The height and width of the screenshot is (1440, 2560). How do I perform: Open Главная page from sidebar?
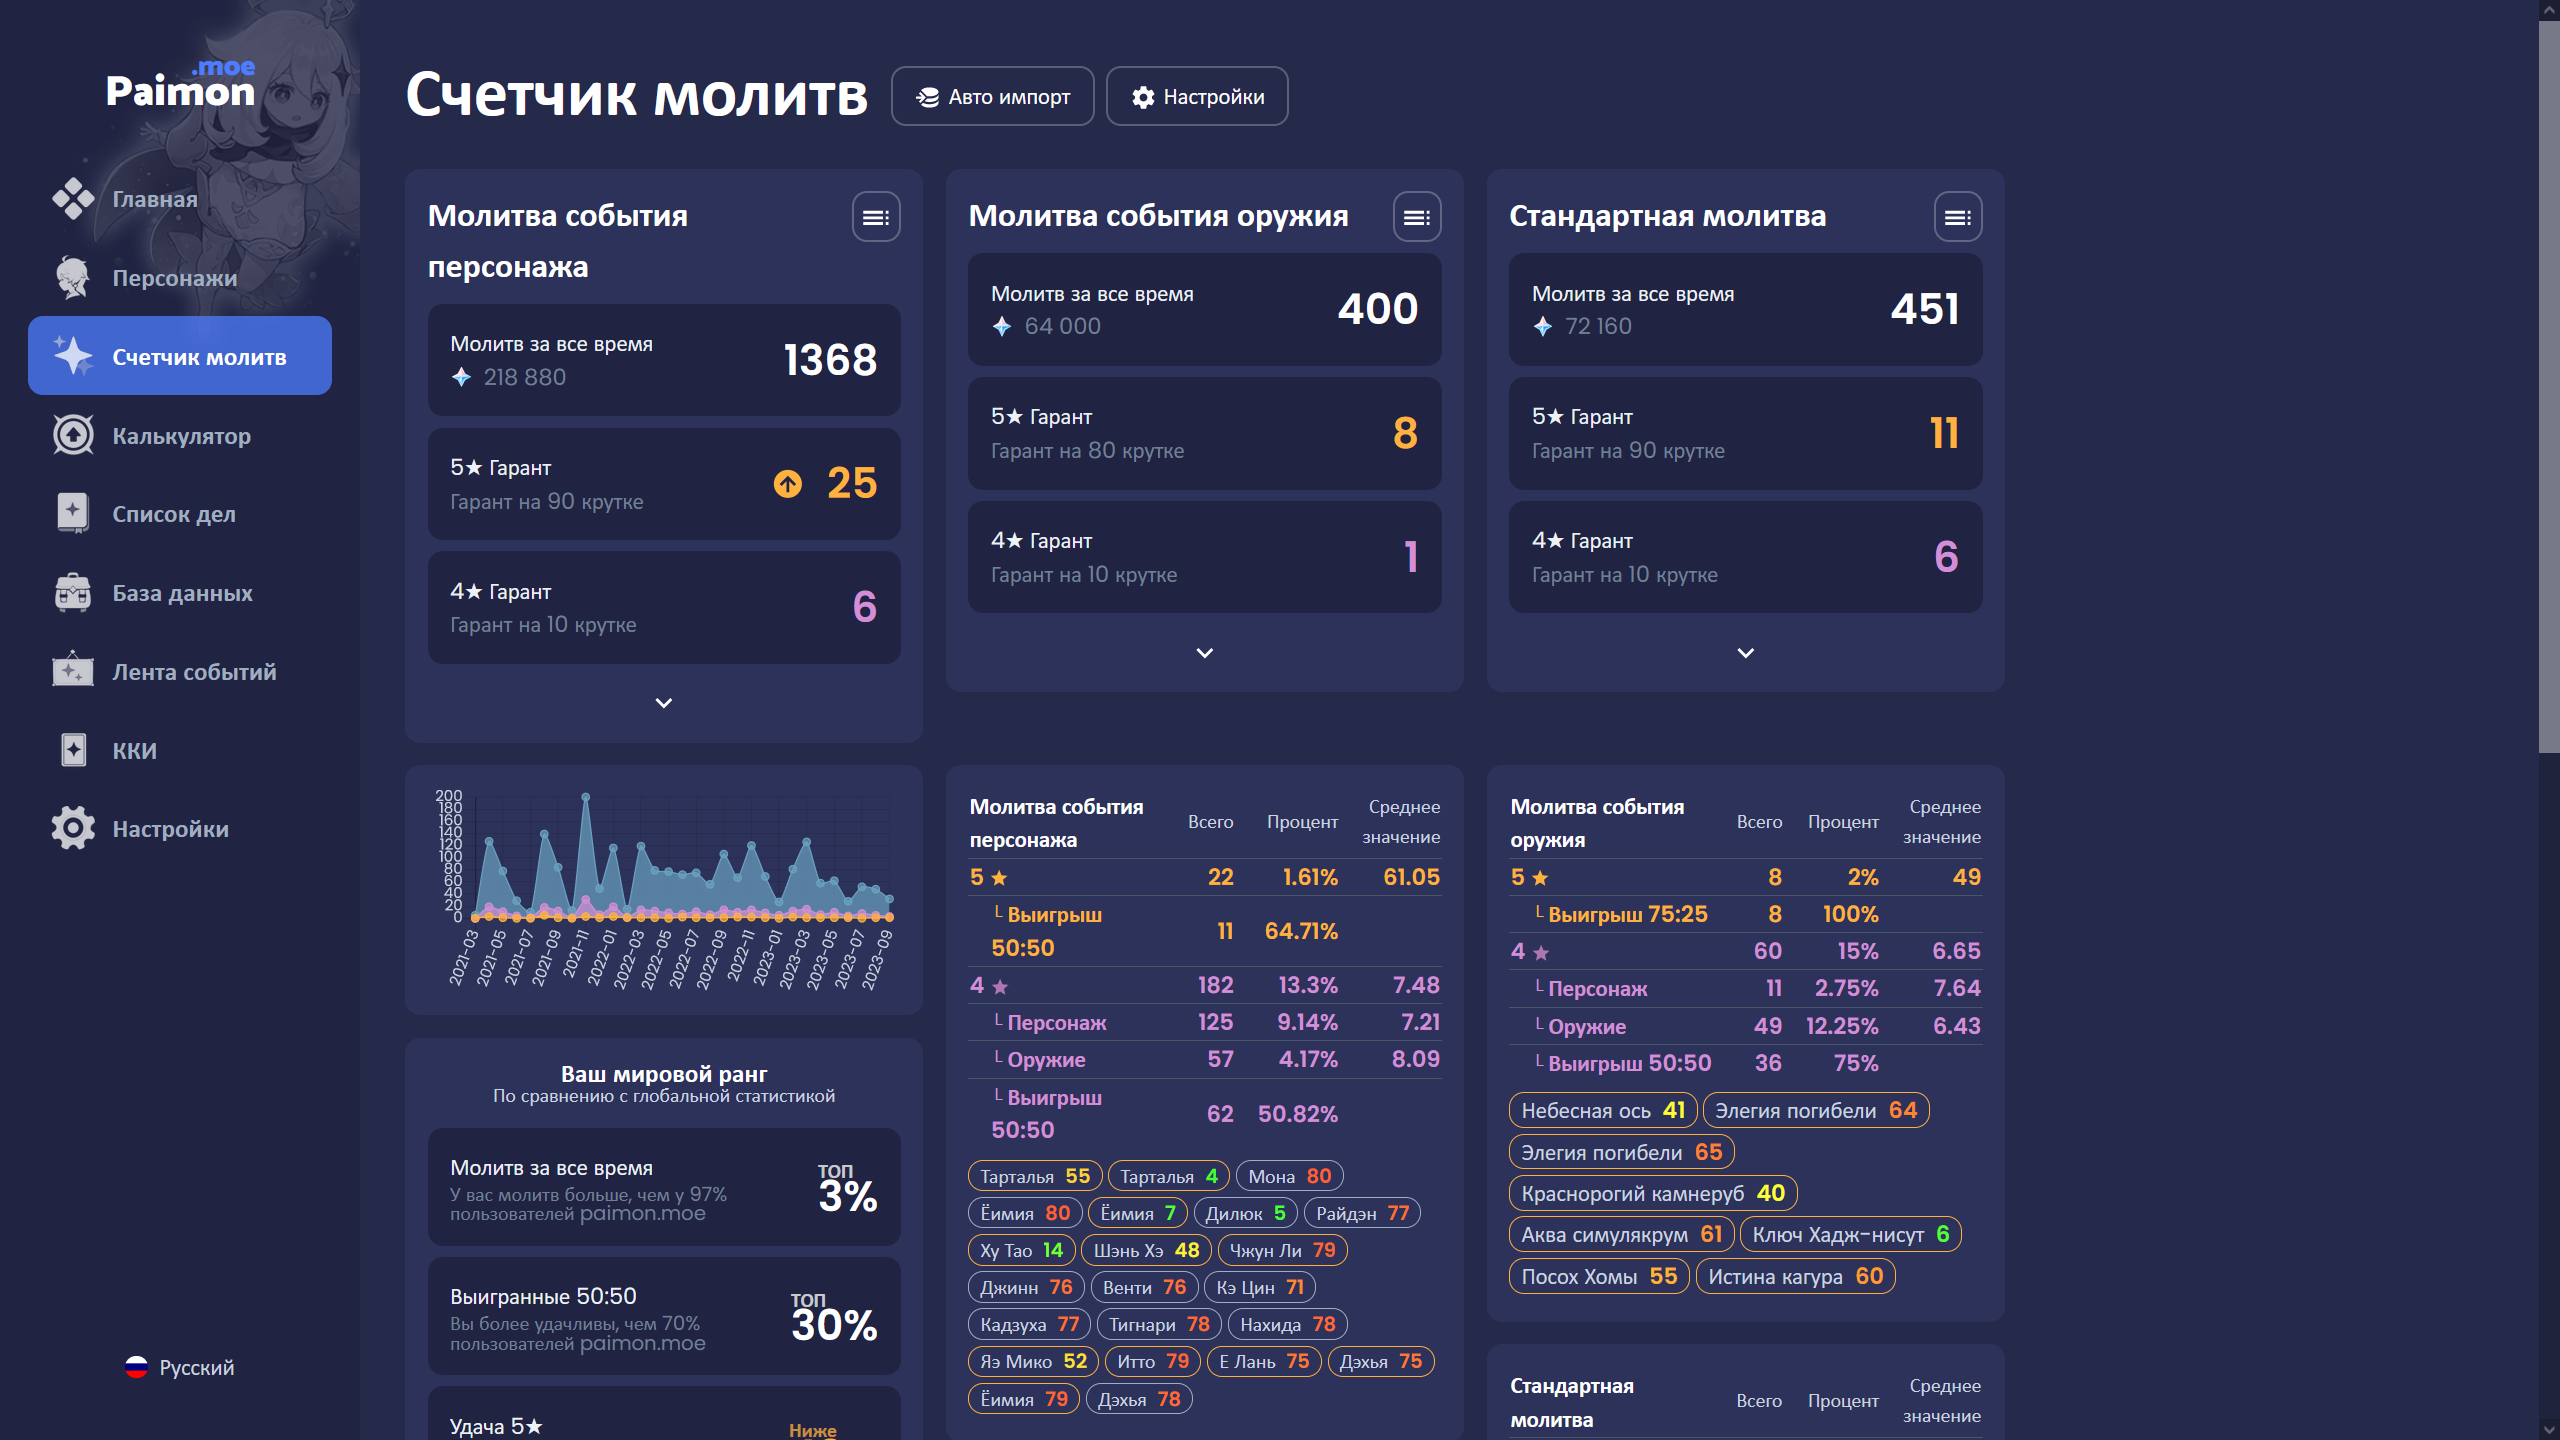154,199
